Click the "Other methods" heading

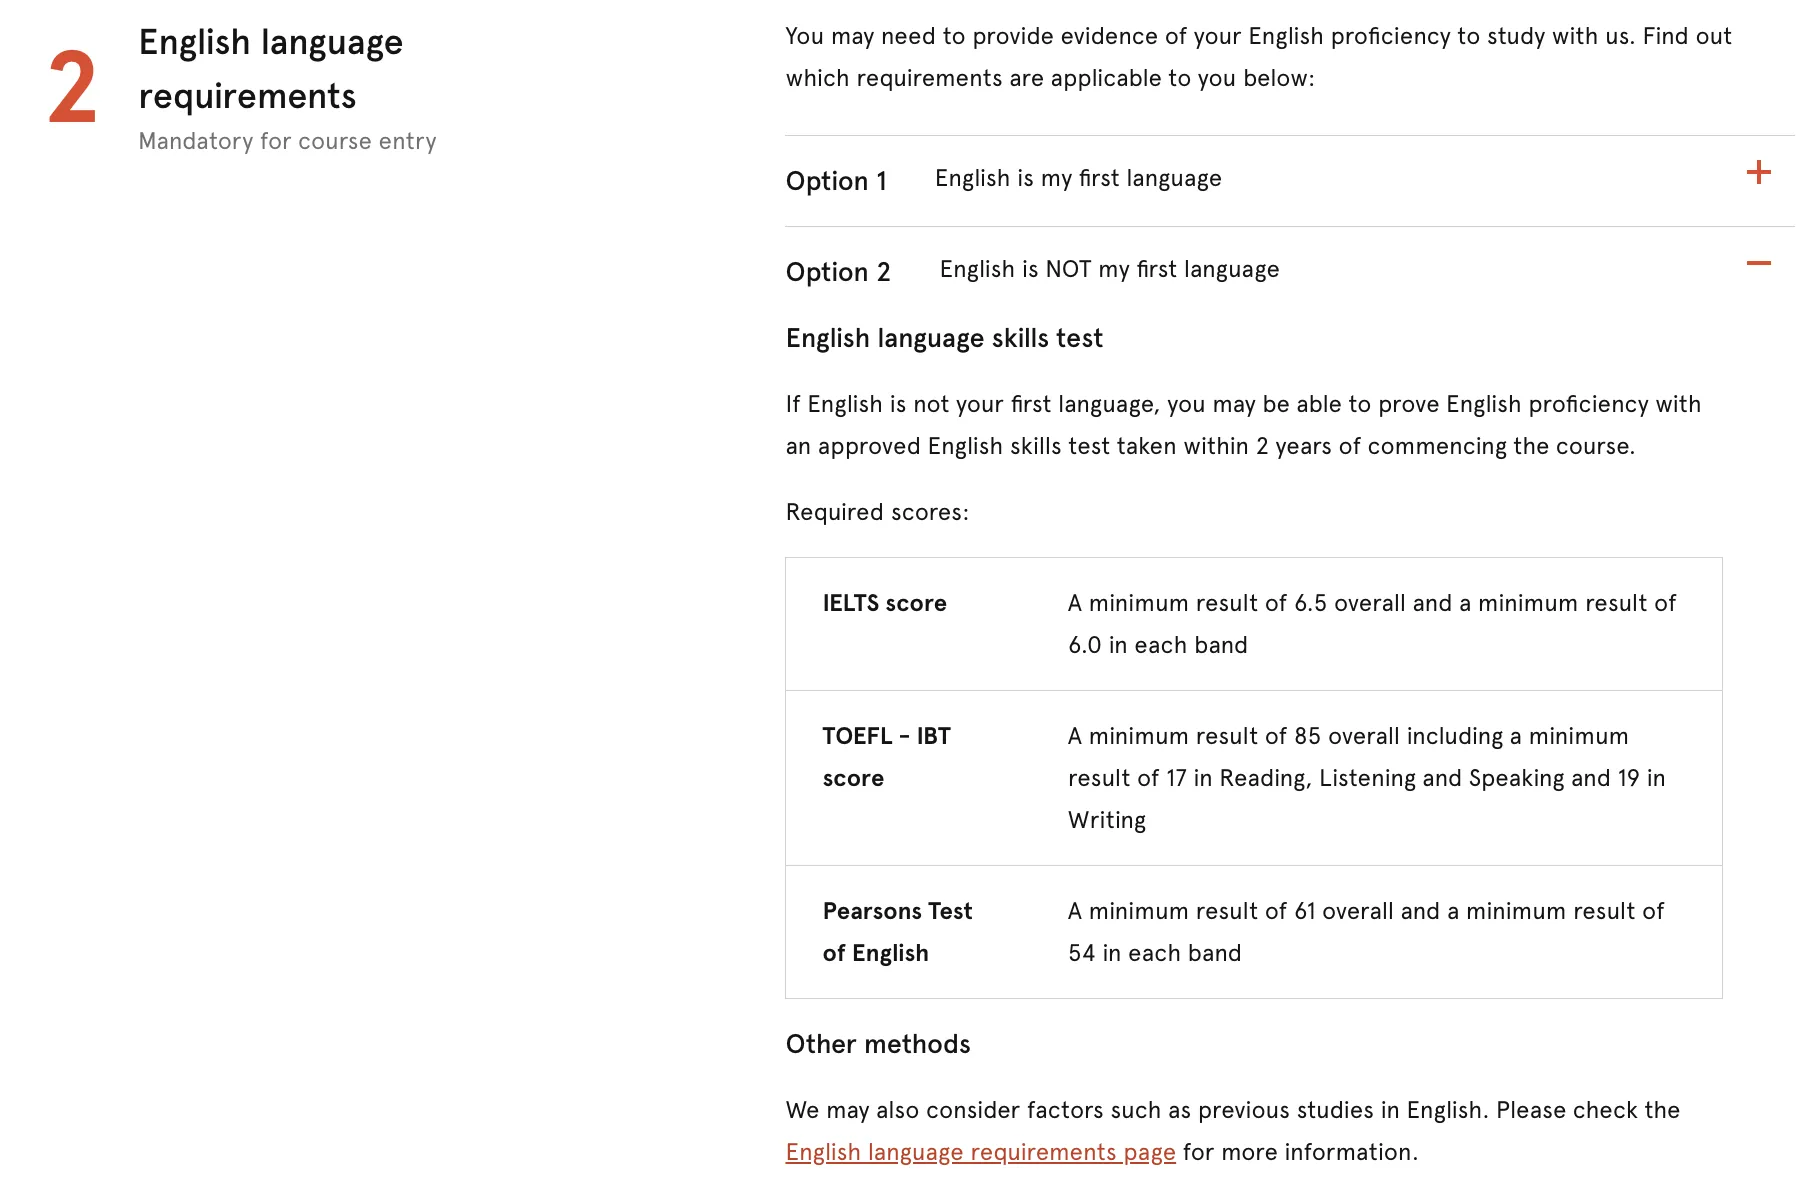(x=878, y=1044)
